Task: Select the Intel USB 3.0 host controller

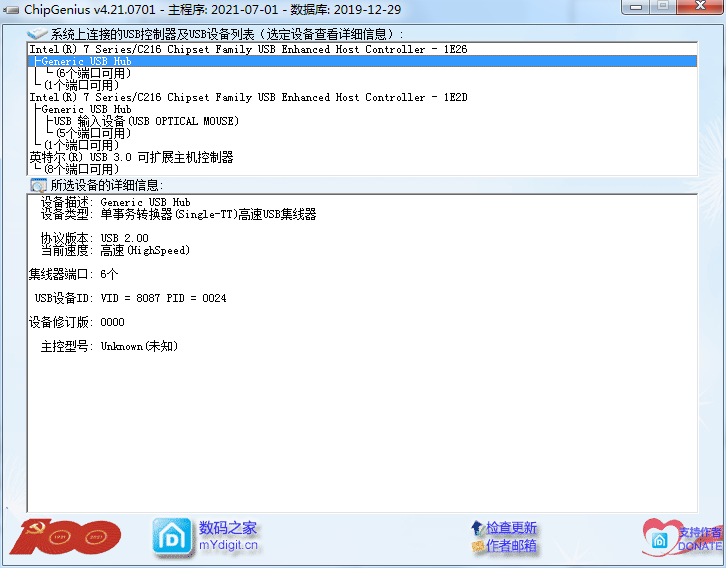Action: click(131, 157)
